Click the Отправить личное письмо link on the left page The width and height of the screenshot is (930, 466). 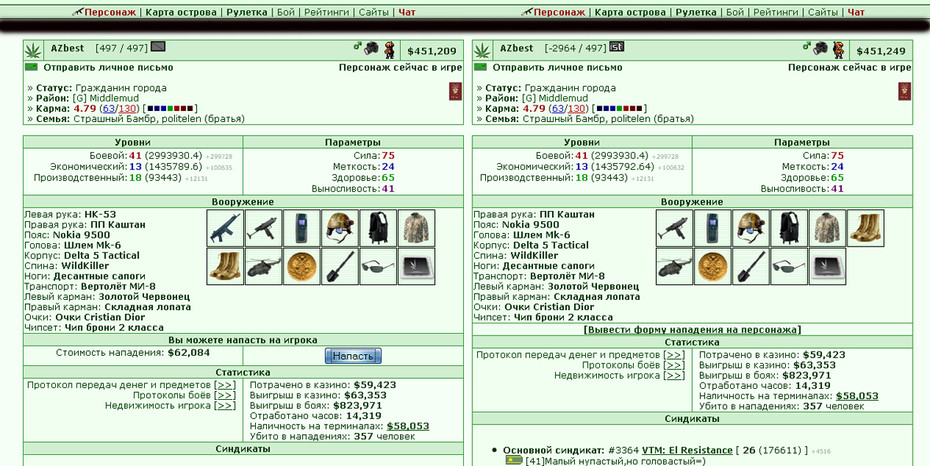click(x=109, y=68)
